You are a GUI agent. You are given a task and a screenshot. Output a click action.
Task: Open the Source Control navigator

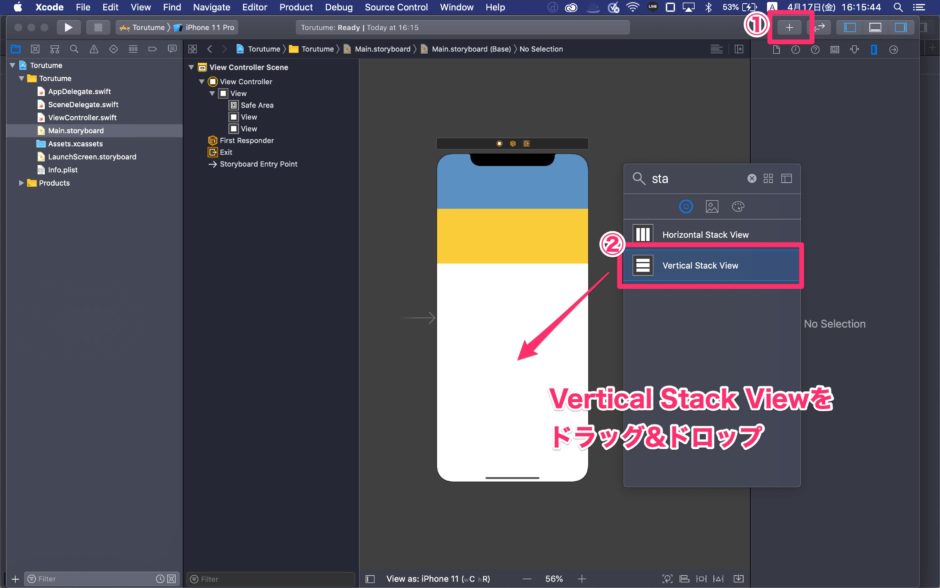tap(34, 48)
